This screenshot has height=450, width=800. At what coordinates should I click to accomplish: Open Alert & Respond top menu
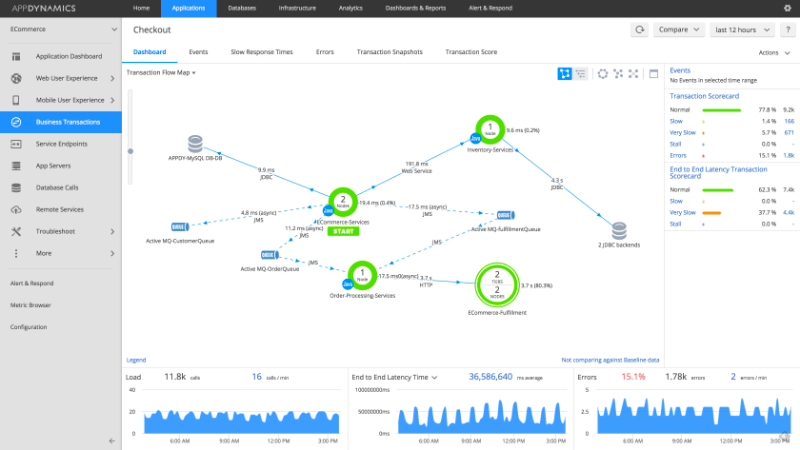coord(490,8)
